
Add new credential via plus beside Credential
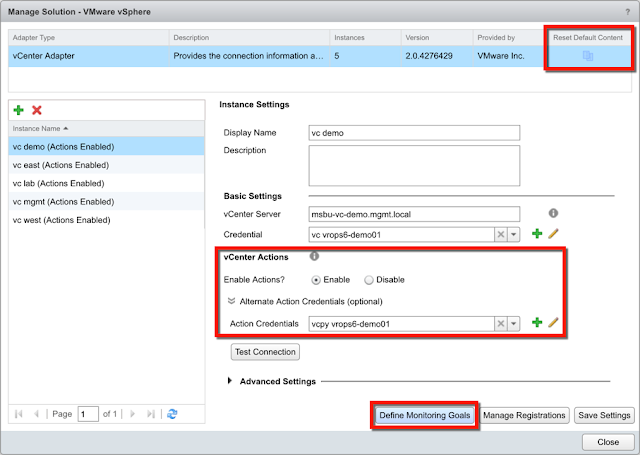click(537, 233)
